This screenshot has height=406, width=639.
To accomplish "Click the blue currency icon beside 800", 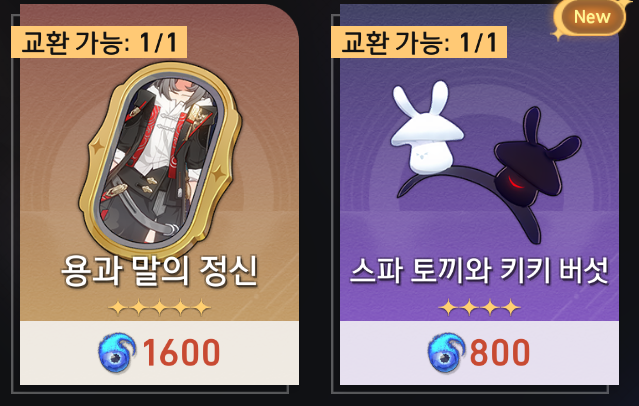I will [x=447, y=353].
